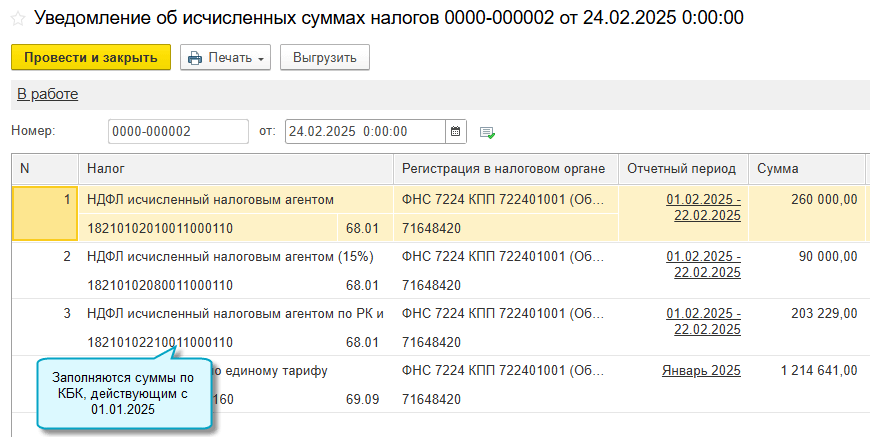Select the Отчетный период column header
The width and height of the screenshot is (870, 437).
[x=681, y=169]
